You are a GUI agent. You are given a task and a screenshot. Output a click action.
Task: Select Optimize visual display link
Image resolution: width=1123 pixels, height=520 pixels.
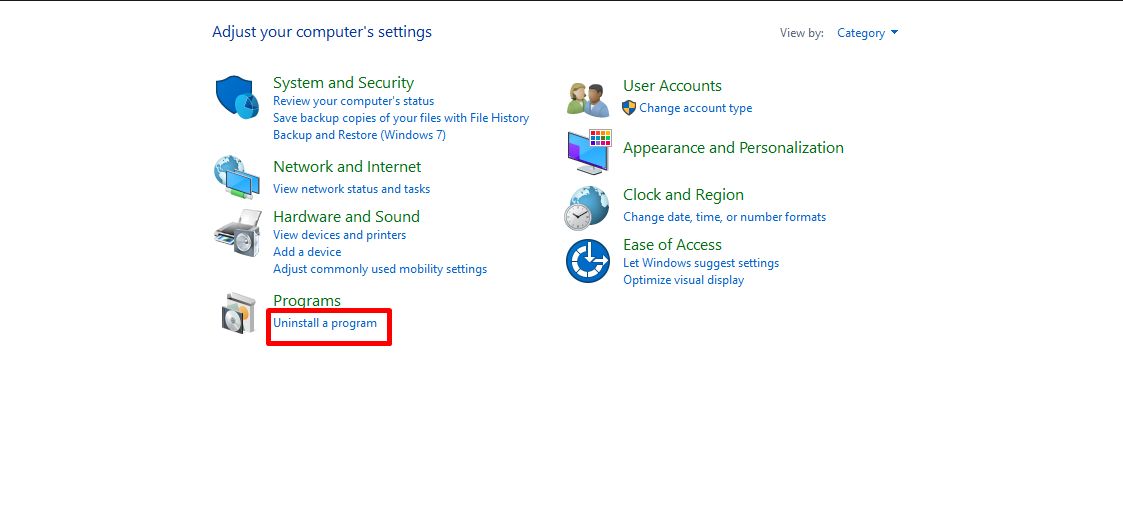pyautogui.click(x=683, y=280)
